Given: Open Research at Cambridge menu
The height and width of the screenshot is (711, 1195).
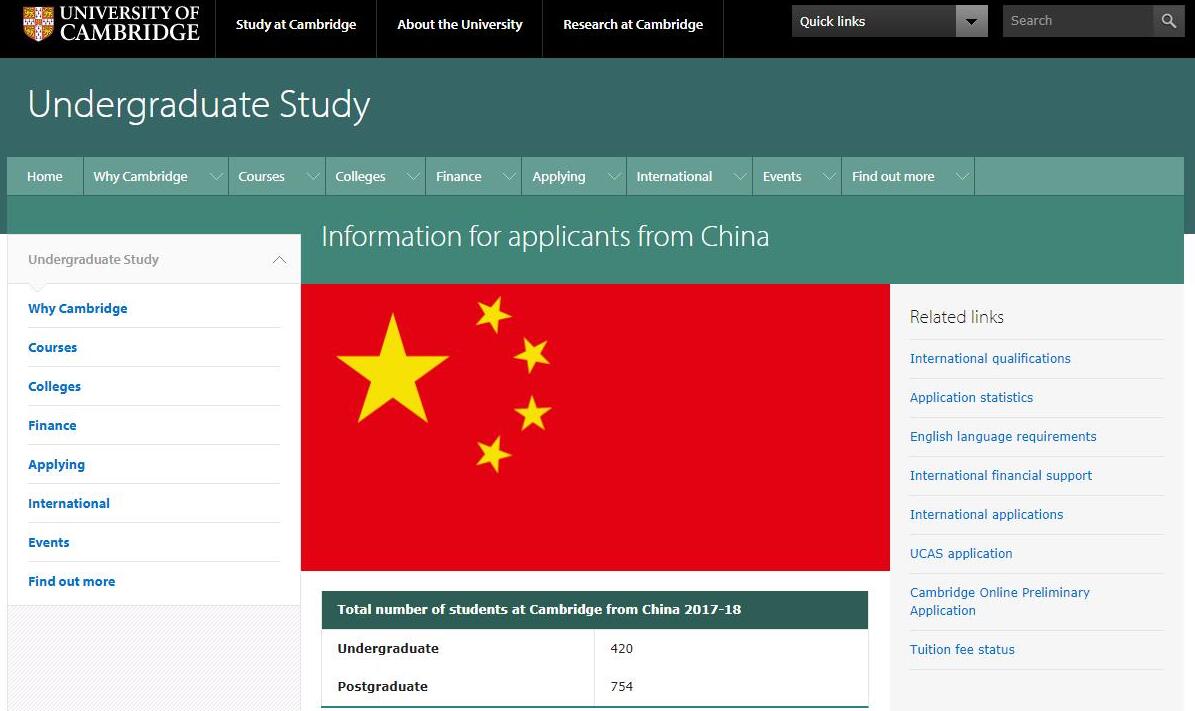Looking at the screenshot, I should (632, 25).
